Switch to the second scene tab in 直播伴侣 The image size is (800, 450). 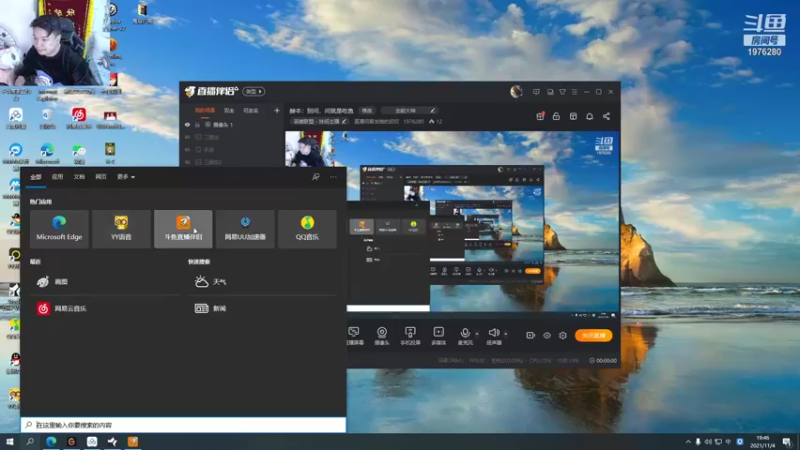229,110
